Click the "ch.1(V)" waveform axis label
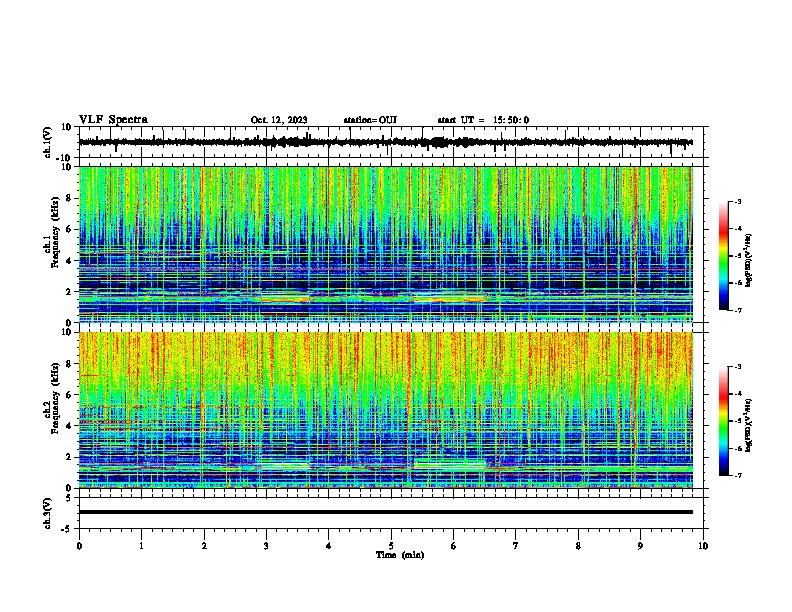The width and height of the screenshot is (792, 612). tap(48, 142)
